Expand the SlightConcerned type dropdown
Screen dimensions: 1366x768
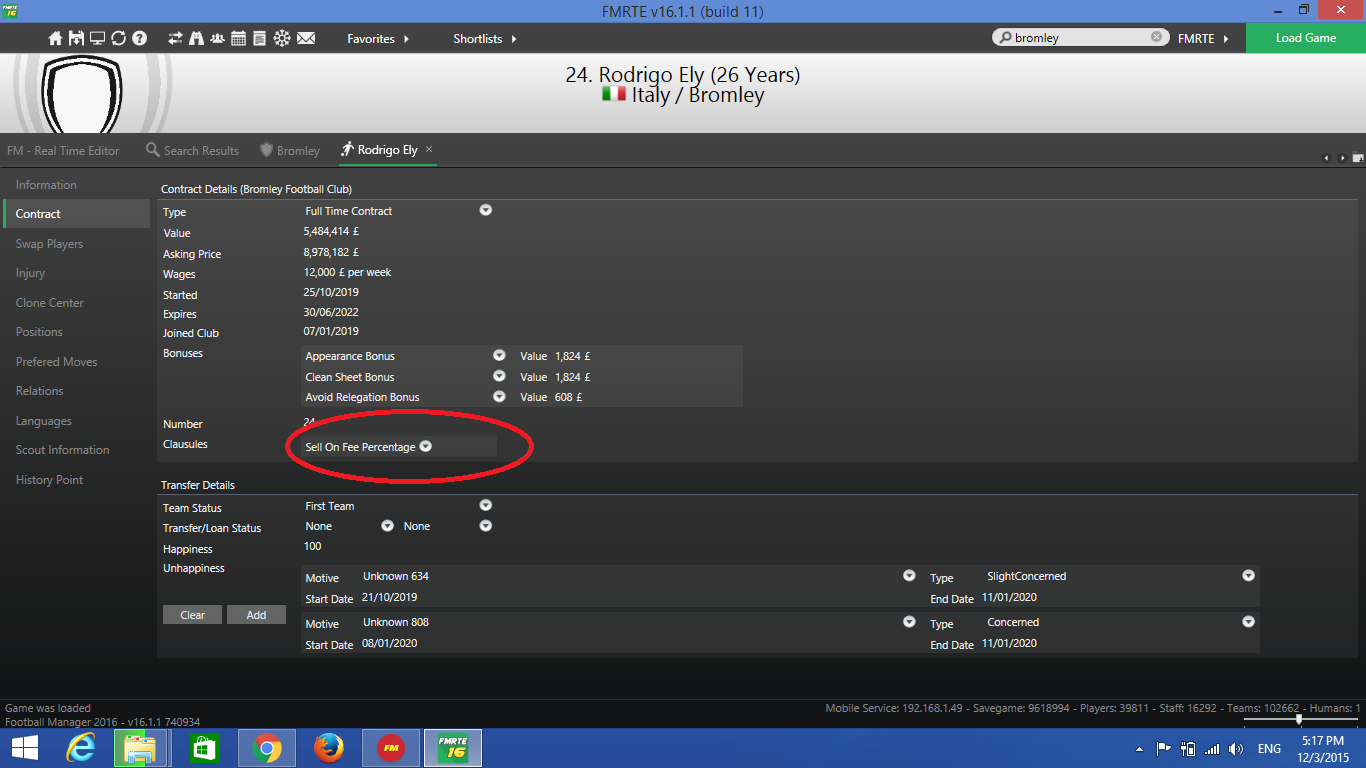(1248, 575)
